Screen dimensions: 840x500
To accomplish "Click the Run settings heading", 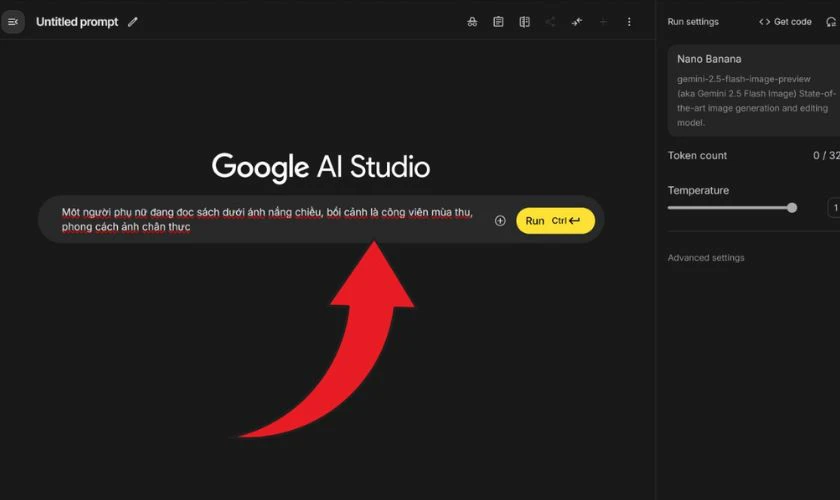I will tap(693, 22).
